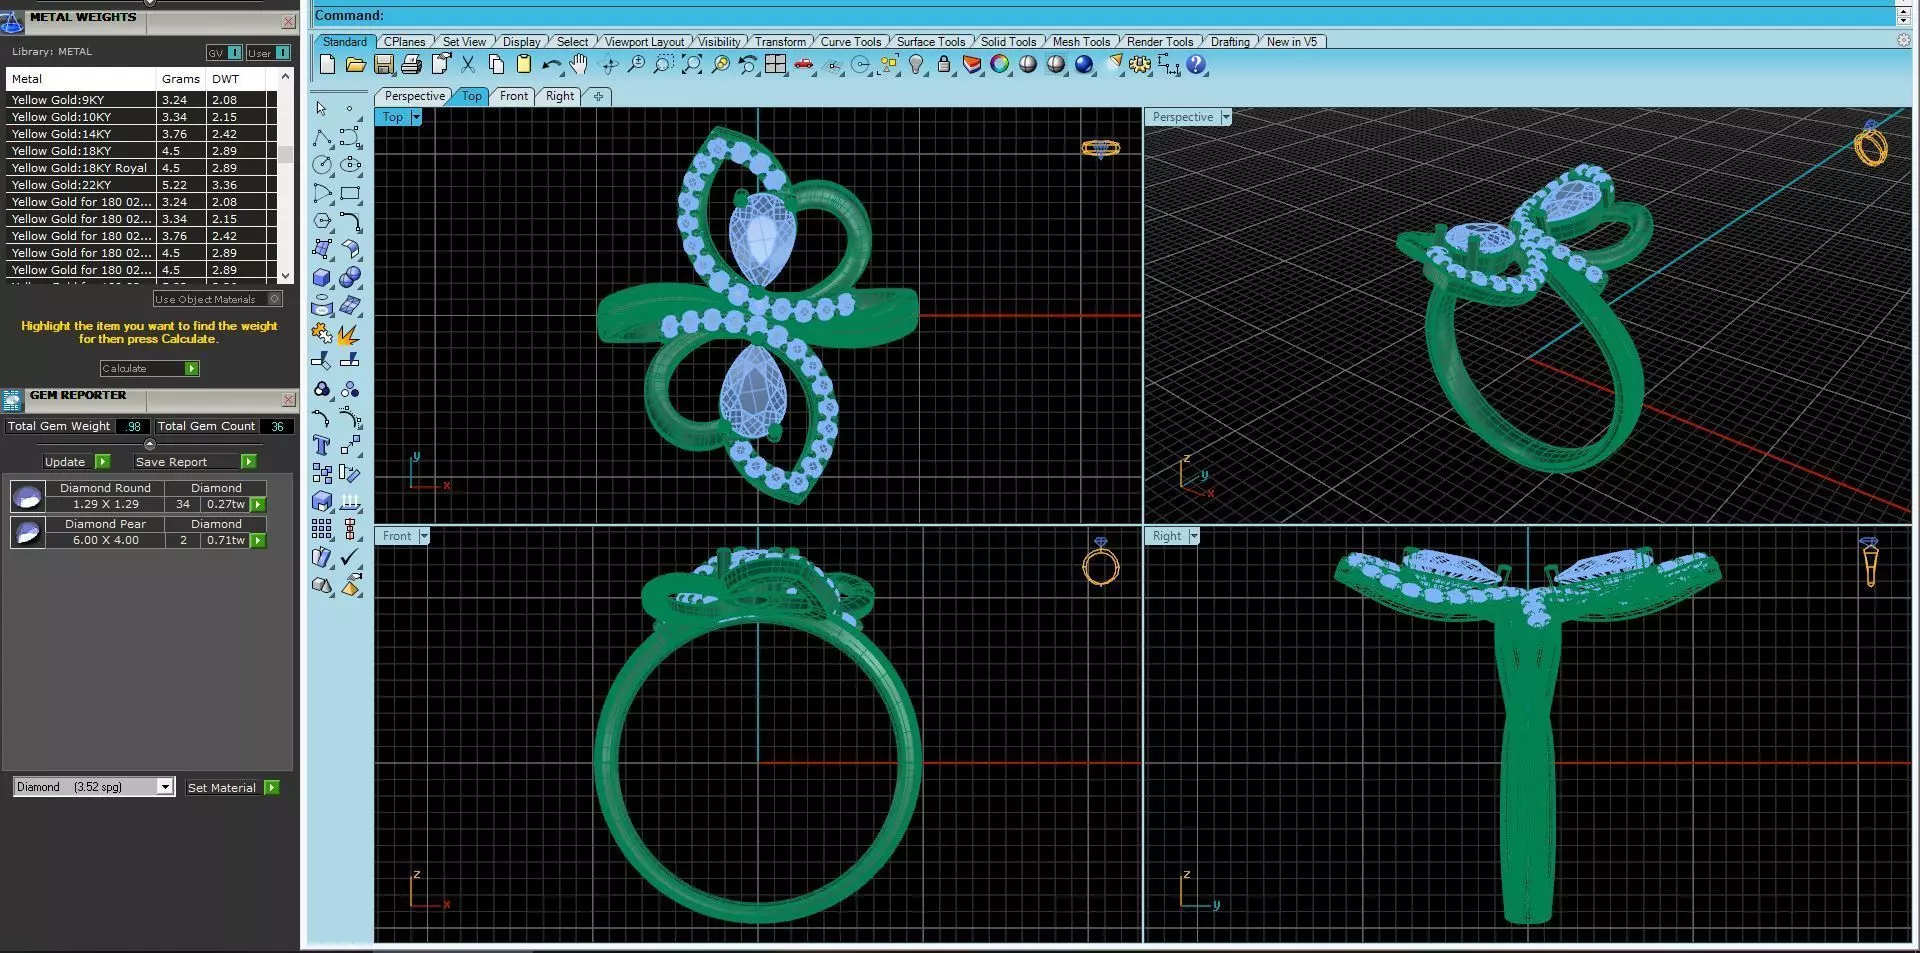Image resolution: width=1920 pixels, height=953 pixels.
Task: Open the Right viewport dropdown arrow
Action: (x=1194, y=536)
